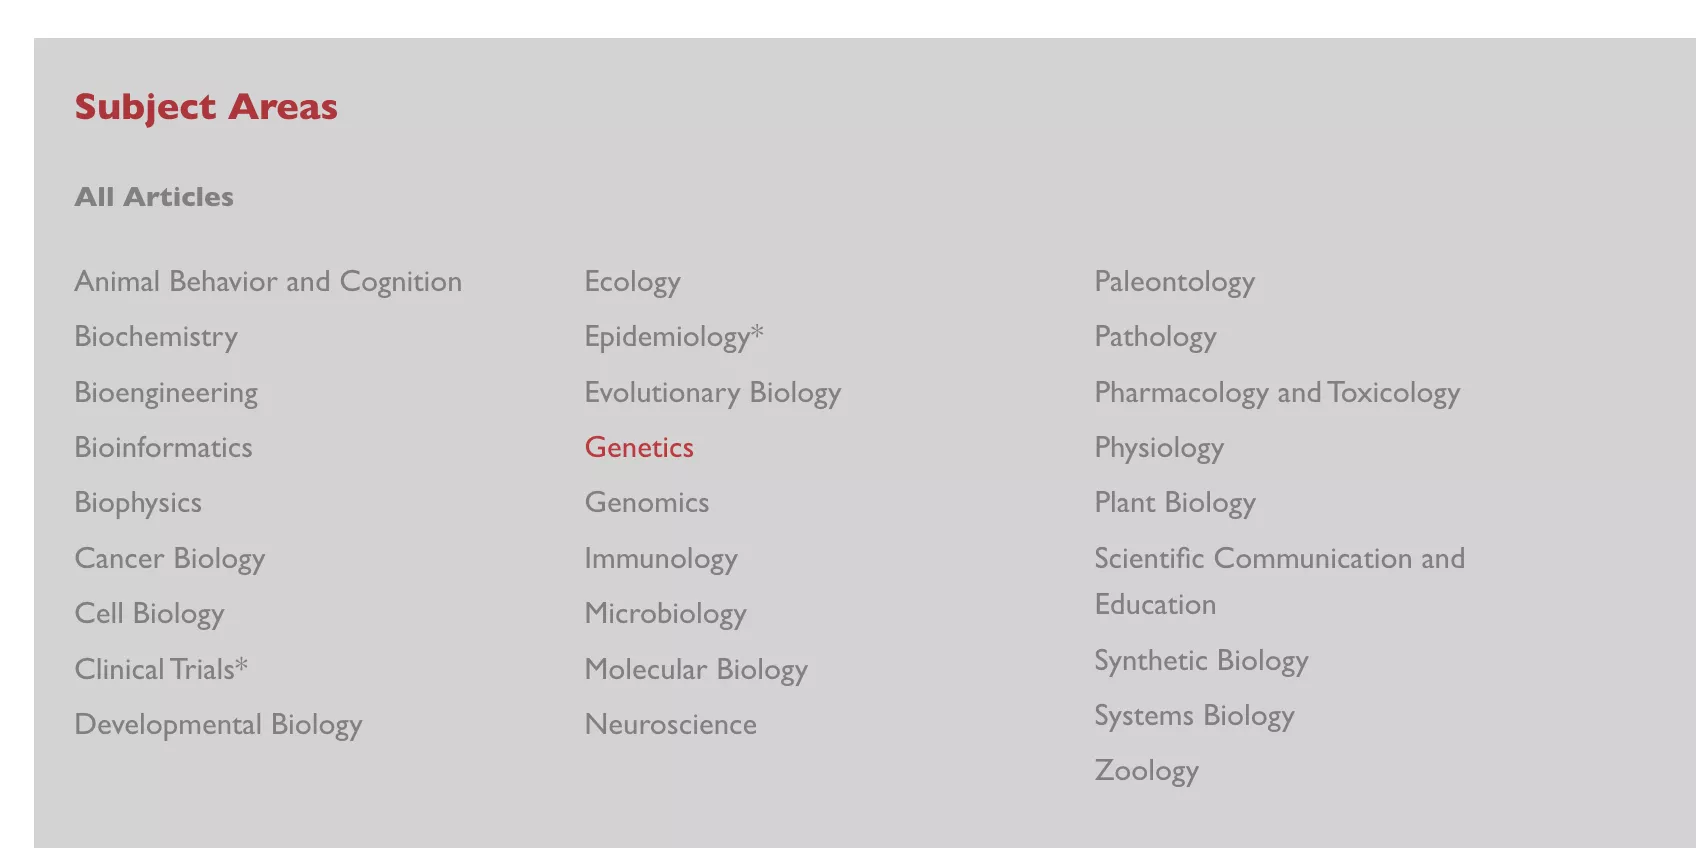This screenshot has height=848, width=1696.
Task: Select Animal Behavior and Cognition
Action: [267, 282]
